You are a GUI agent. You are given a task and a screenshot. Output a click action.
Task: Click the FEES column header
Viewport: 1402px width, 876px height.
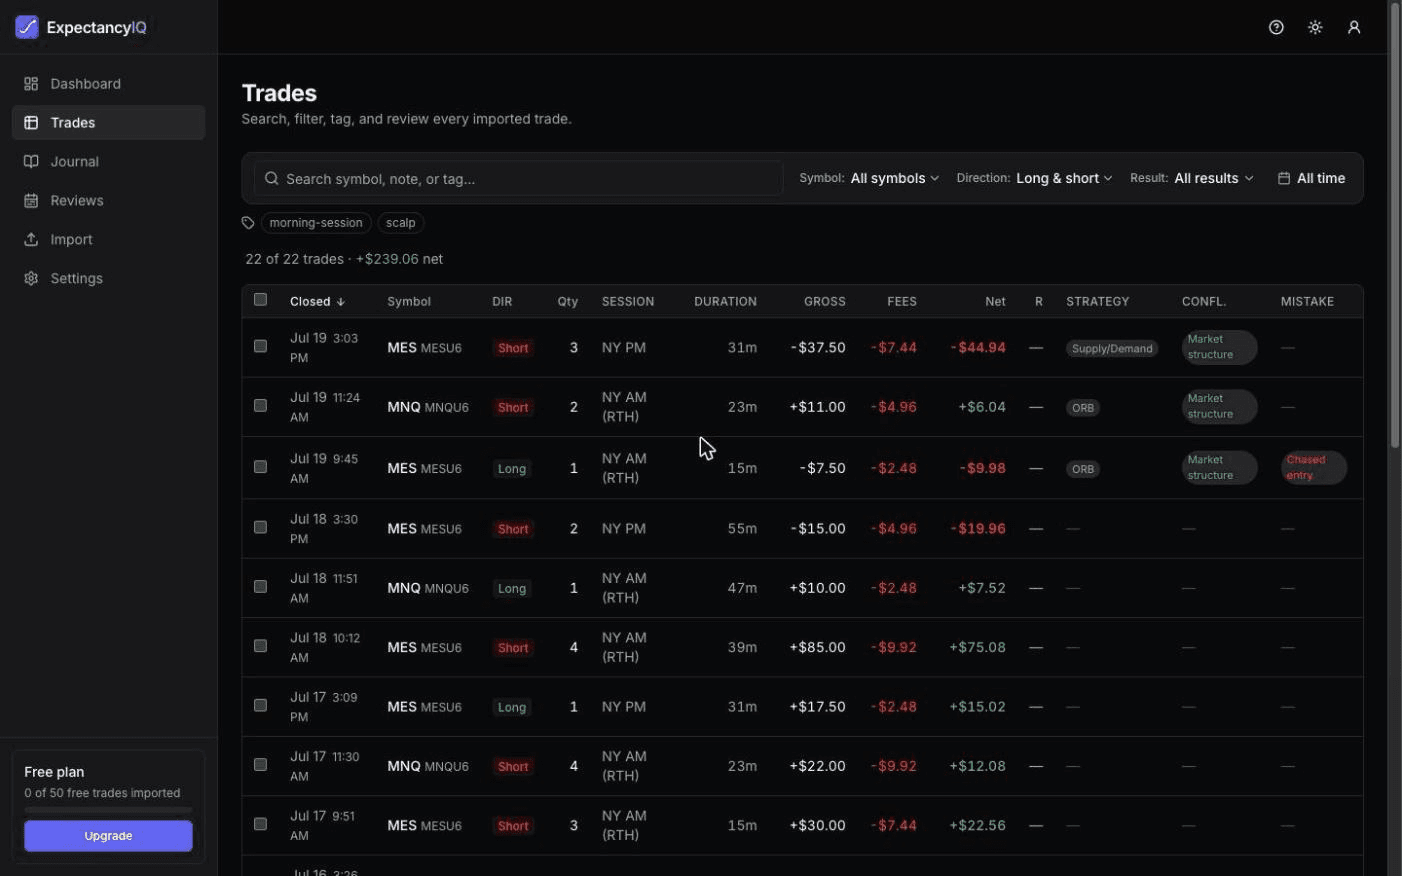[902, 302]
